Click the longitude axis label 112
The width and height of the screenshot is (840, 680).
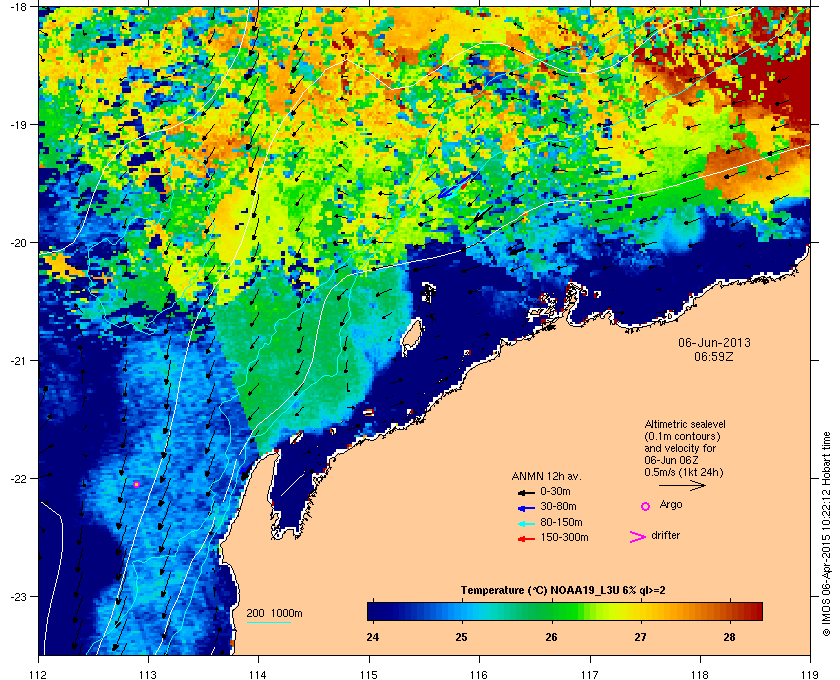pos(39,674)
